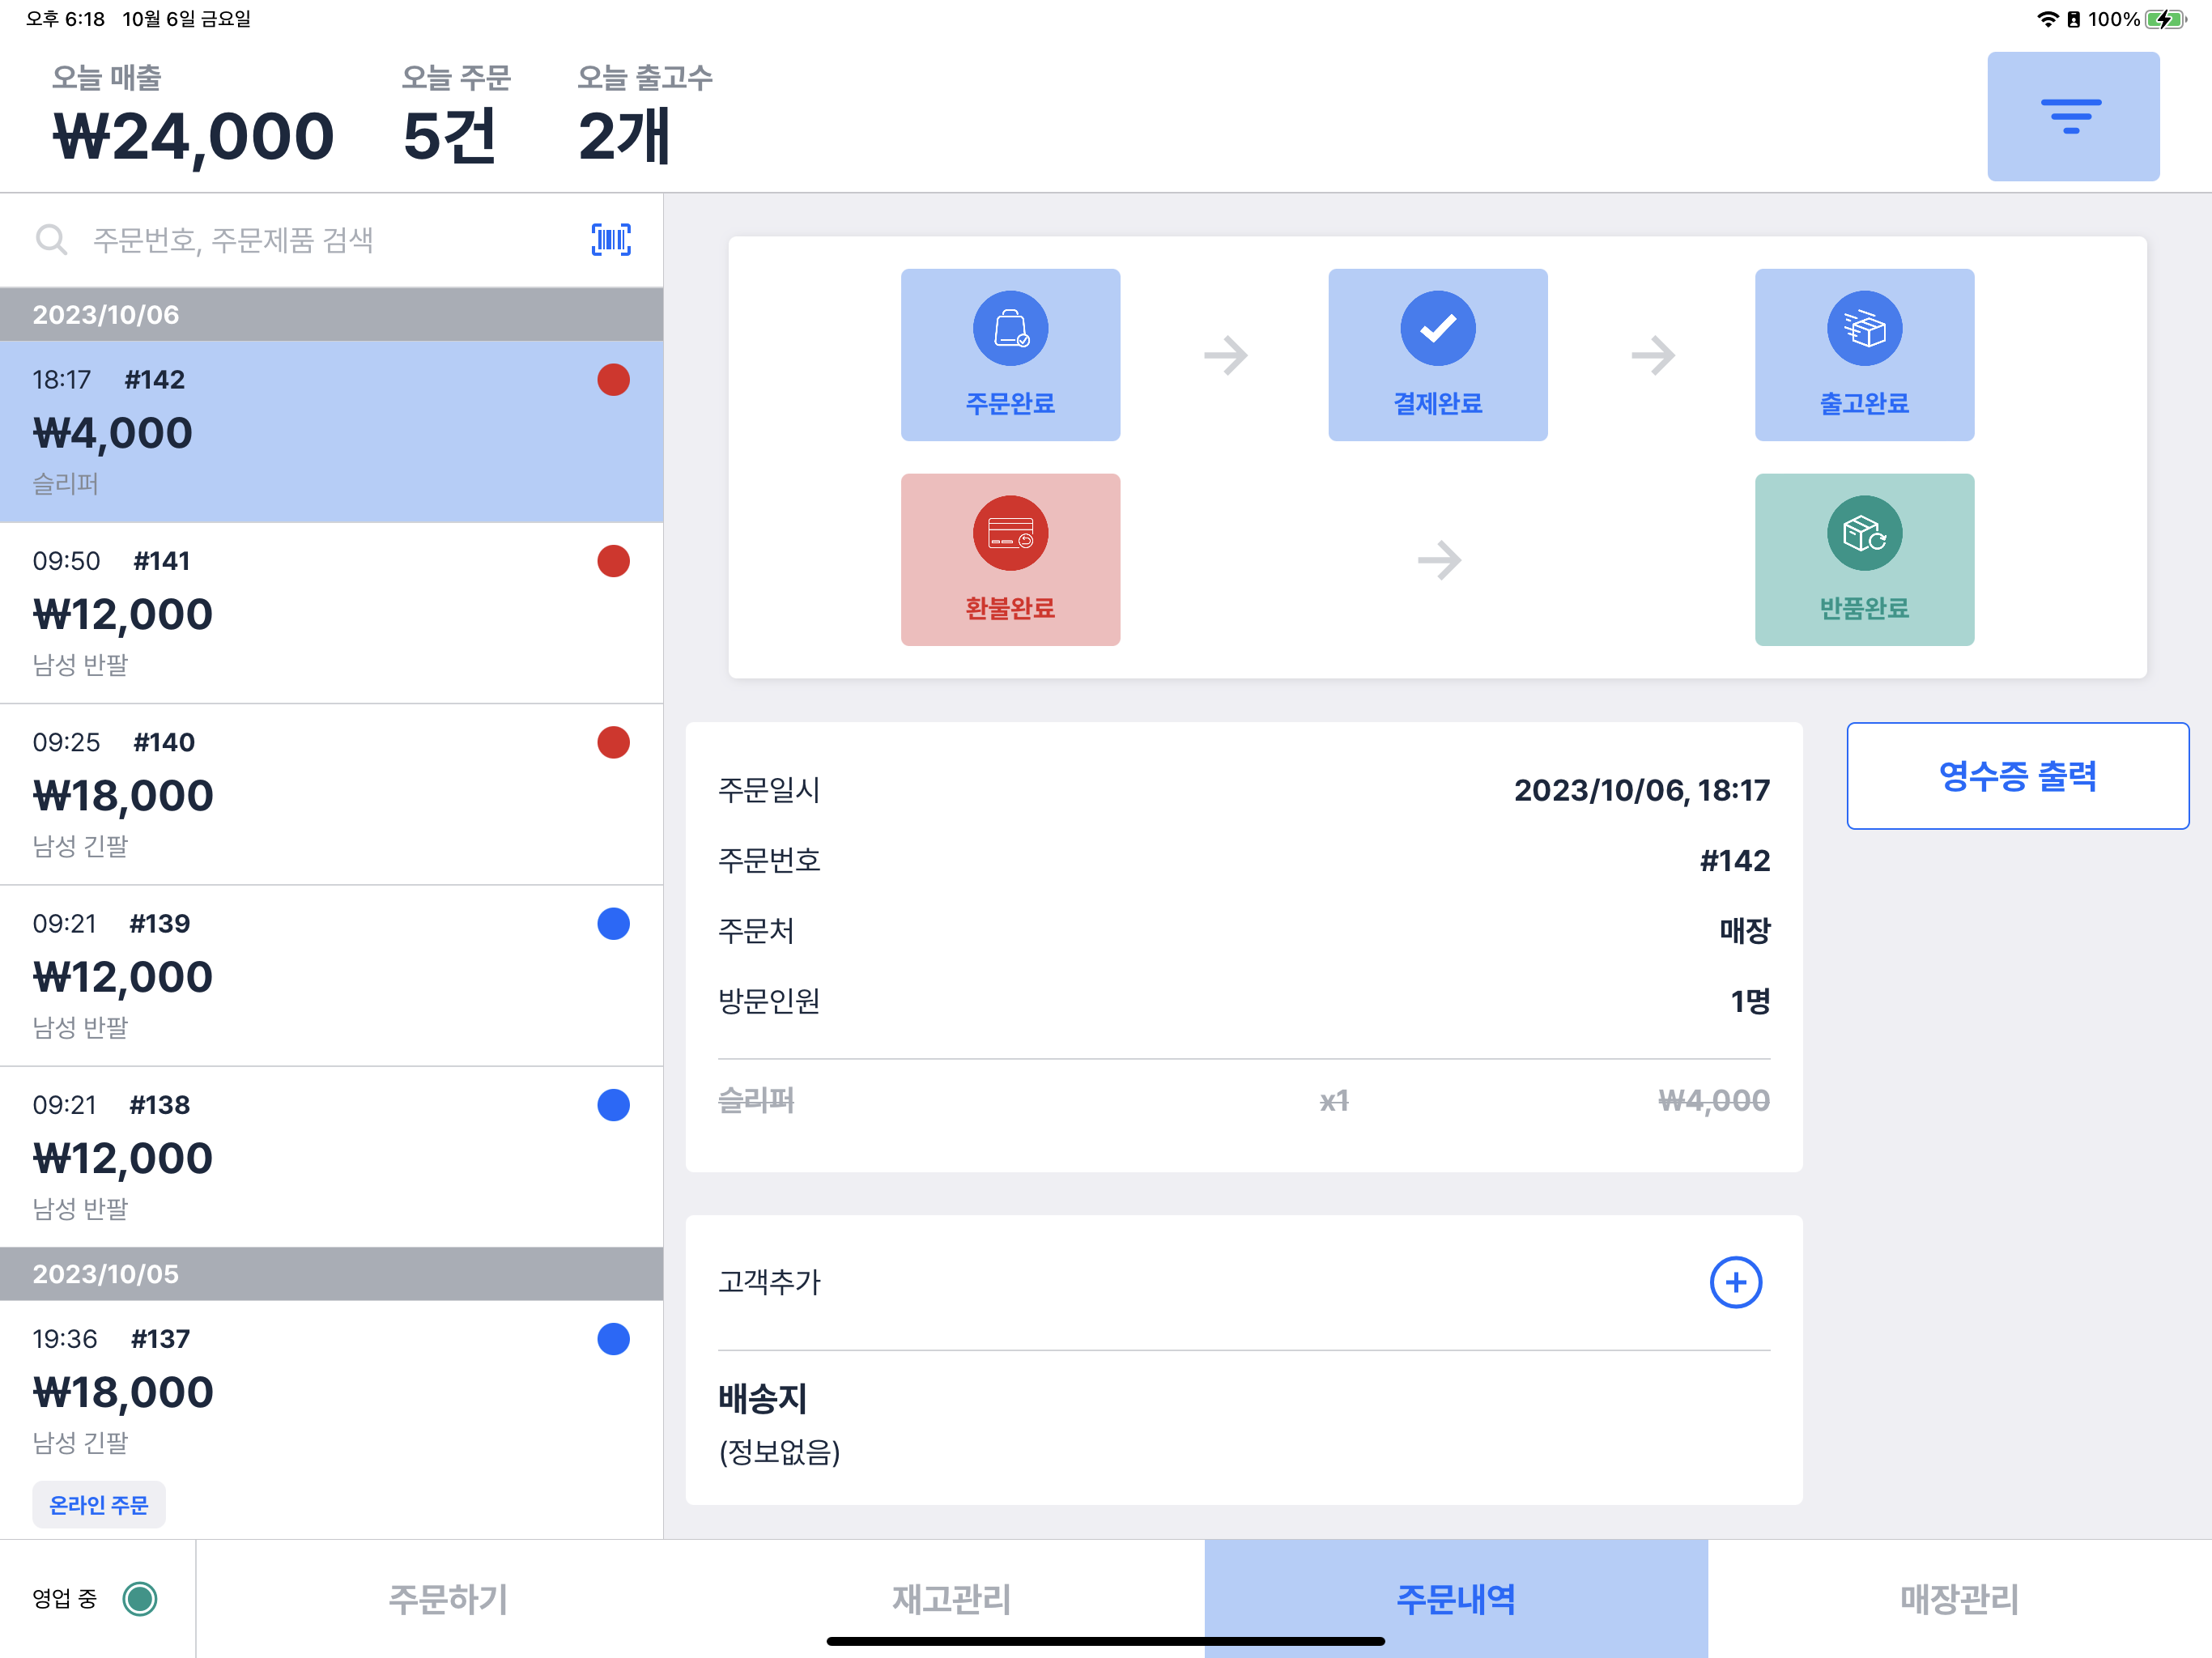Select the 반품완료 return box status
The image size is (2212, 1658).
1864,559
